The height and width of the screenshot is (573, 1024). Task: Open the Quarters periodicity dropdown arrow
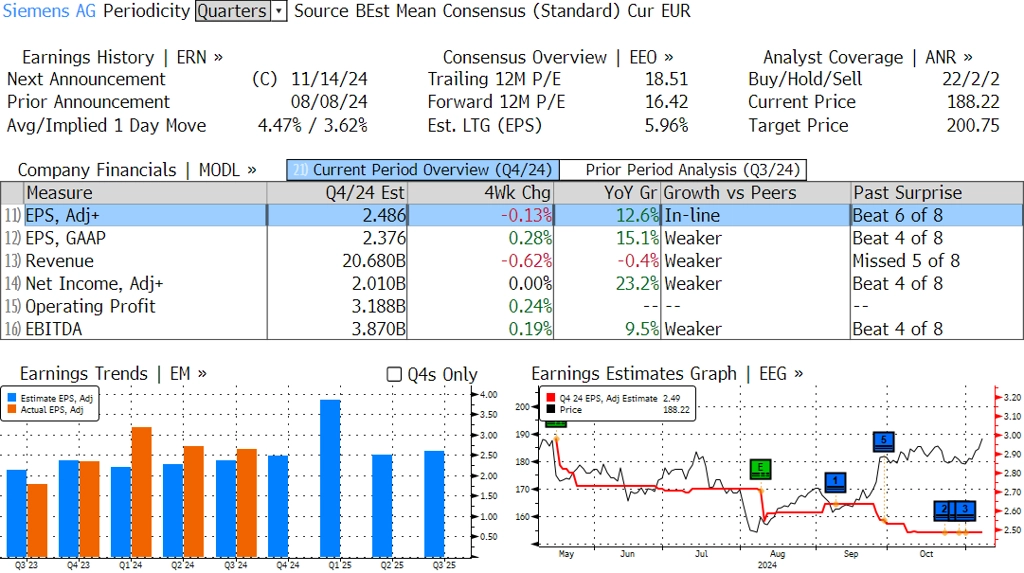pyautogui.click(x=280, y=11)
